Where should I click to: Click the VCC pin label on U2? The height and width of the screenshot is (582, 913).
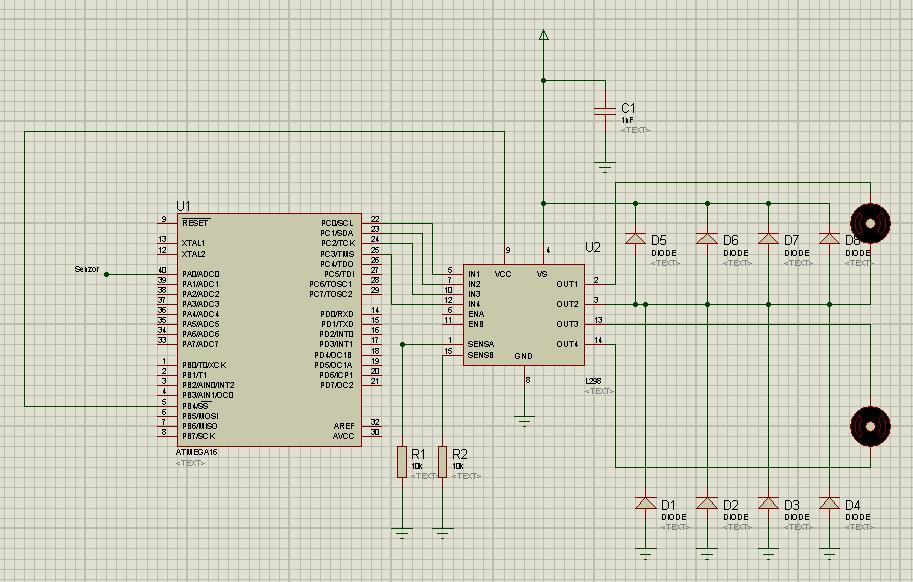[502, 274]
